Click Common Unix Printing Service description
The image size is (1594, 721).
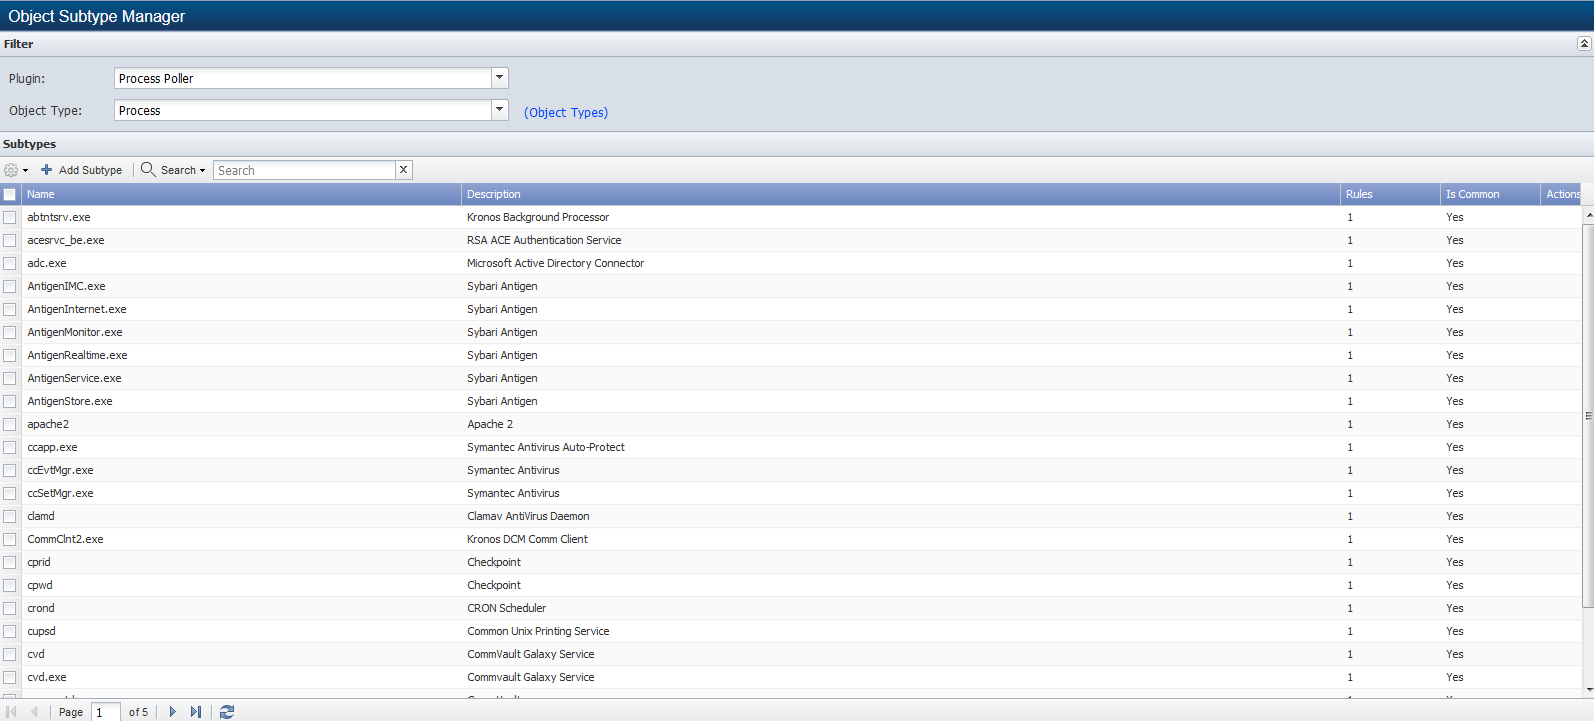click(538, 631)
